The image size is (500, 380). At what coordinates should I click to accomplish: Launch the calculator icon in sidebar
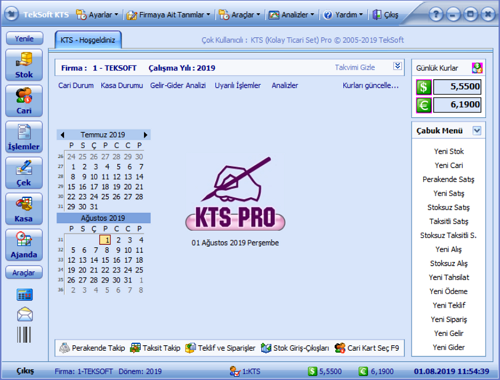tap(25, 295)
